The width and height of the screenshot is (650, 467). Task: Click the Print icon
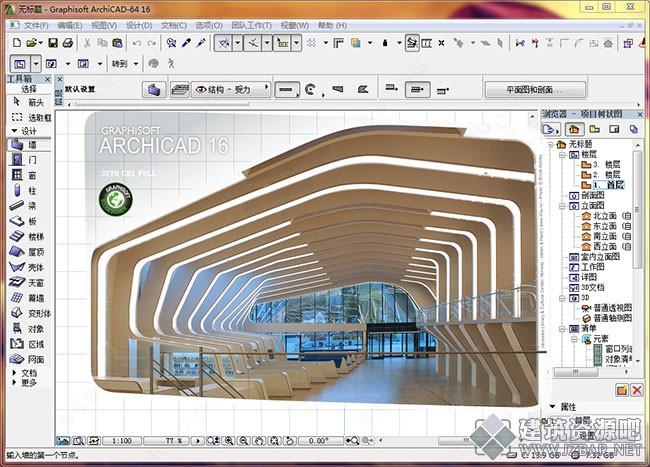tap(68, 43)
